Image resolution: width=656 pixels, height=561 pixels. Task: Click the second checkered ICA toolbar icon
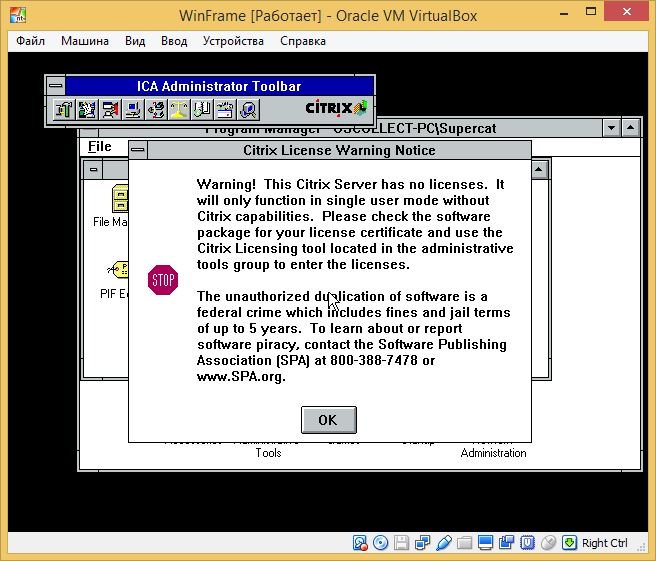[87, 110]
